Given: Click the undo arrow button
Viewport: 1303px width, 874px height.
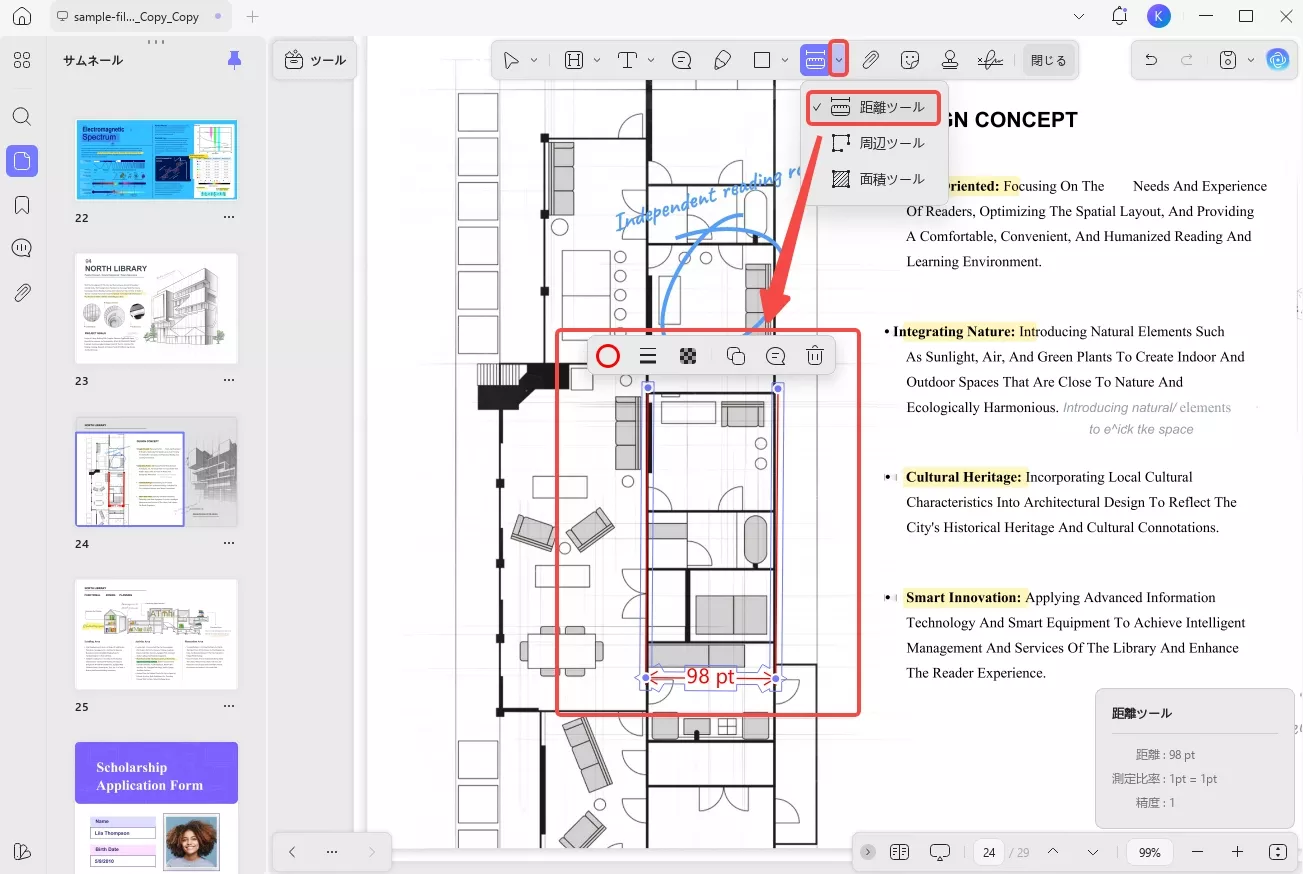Looking at the screenshot, I should tap(1151, 60).
